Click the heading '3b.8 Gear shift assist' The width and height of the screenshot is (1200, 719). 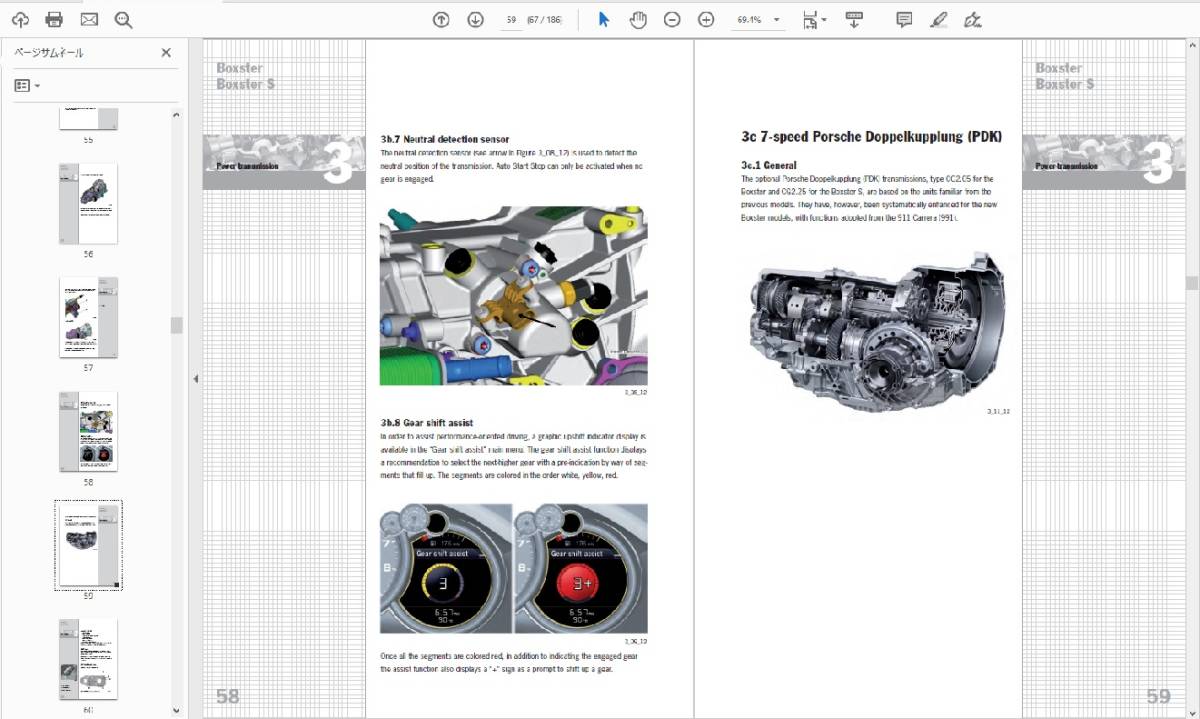point(427,423)
